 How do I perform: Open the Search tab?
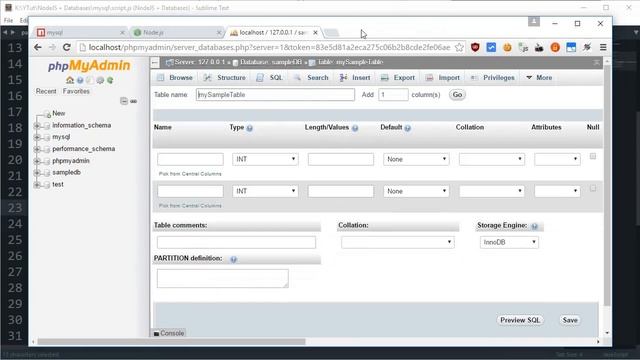(x=311, y=78)
